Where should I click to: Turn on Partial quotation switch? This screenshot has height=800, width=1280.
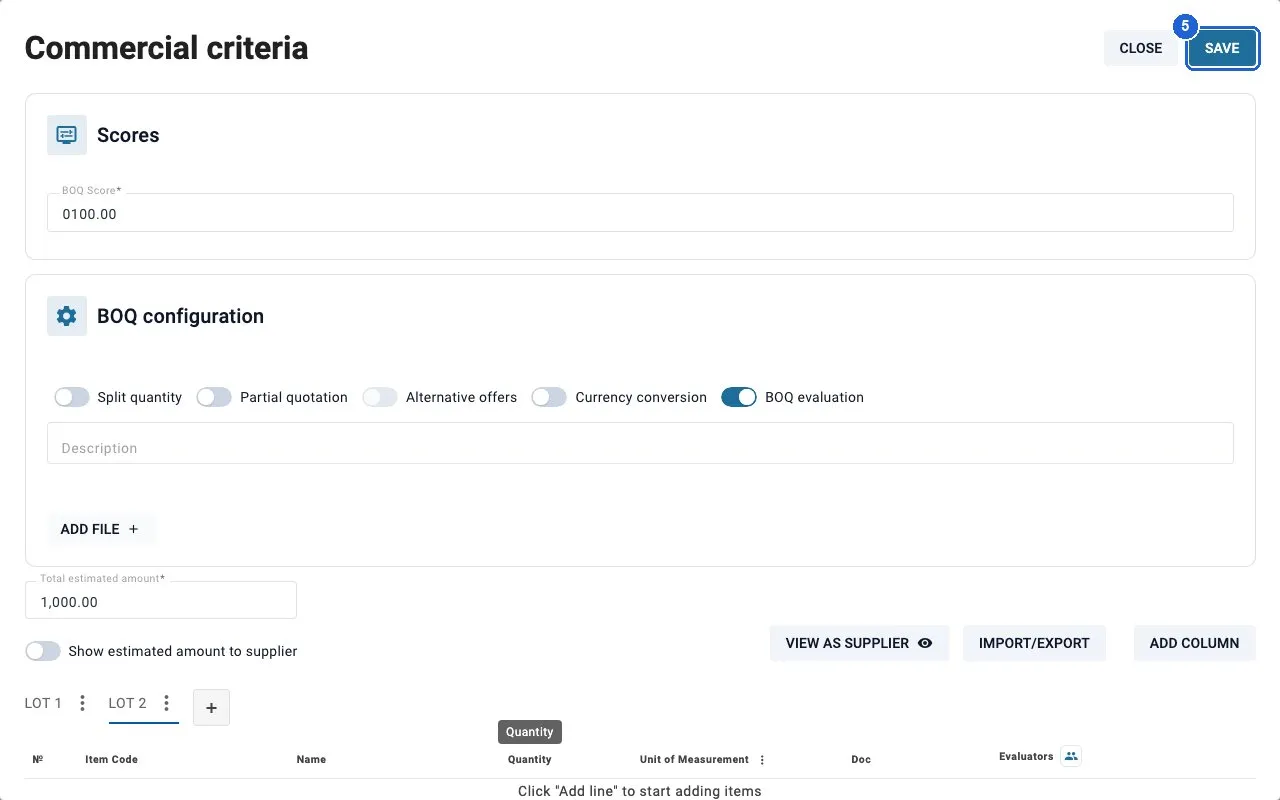(x=214, y=397)
